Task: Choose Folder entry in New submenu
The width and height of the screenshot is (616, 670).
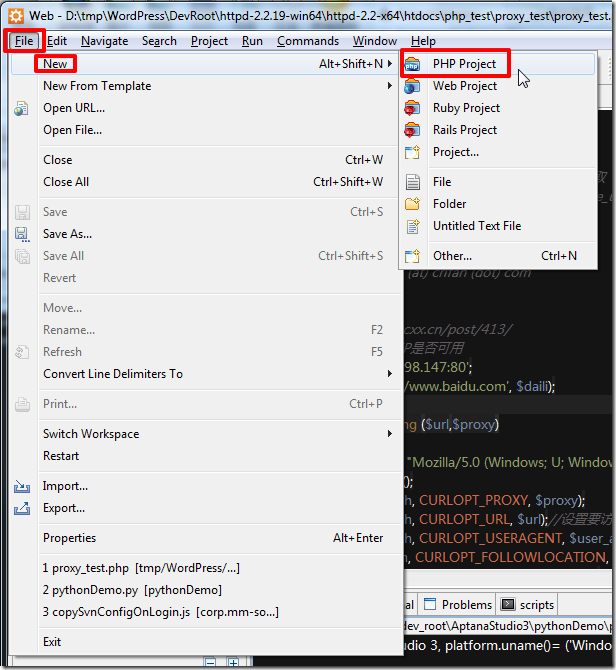Action: point(498,204)
